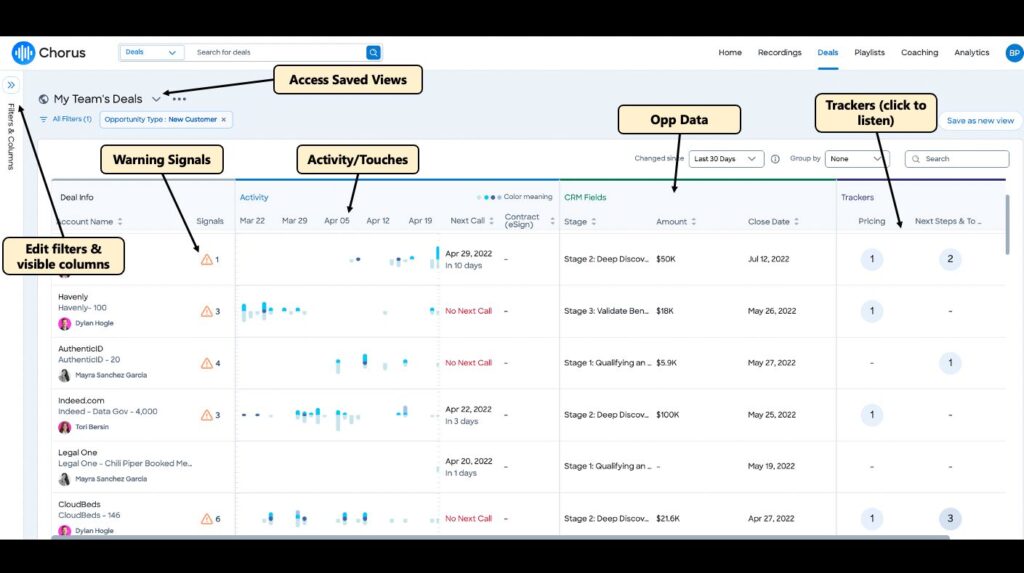Open saved views chevron next to My Team's Deals
This screenshot has width=1024, height=573.
156,99
